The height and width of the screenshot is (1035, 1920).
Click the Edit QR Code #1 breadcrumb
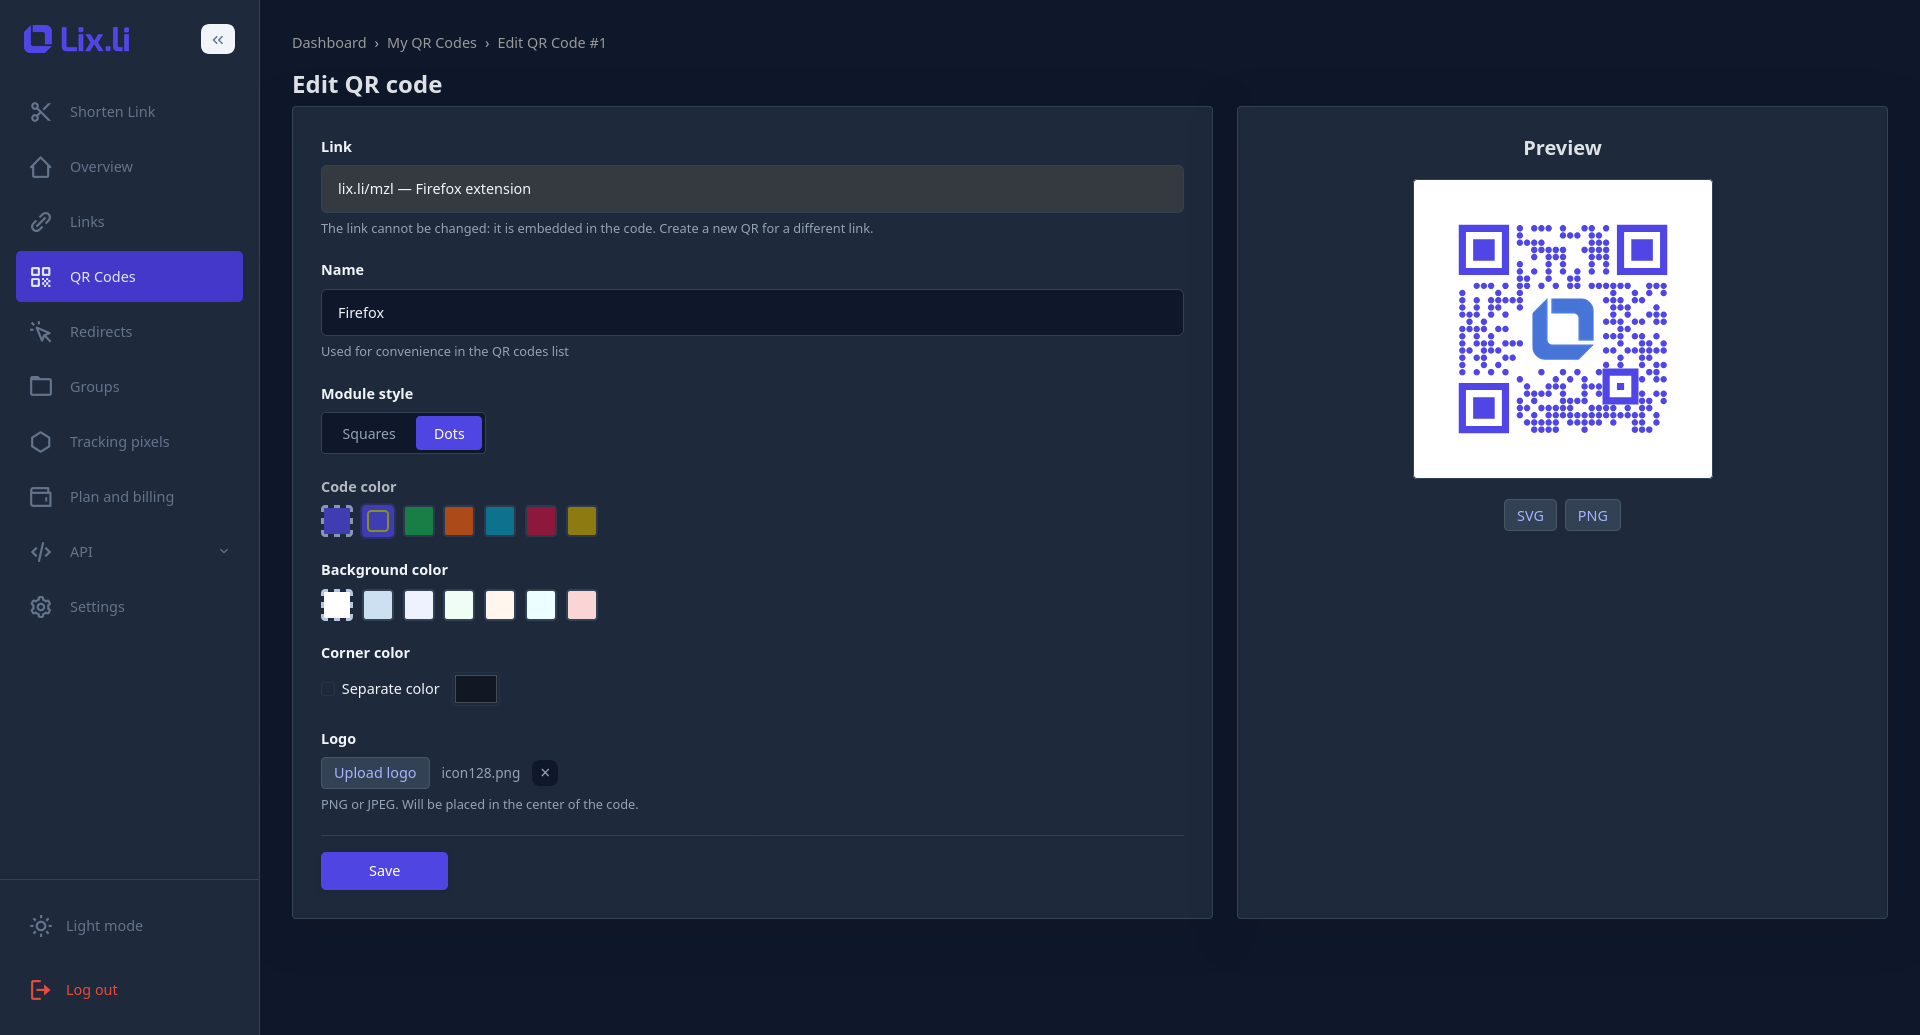pyautogui.click(x=552, y=43)
